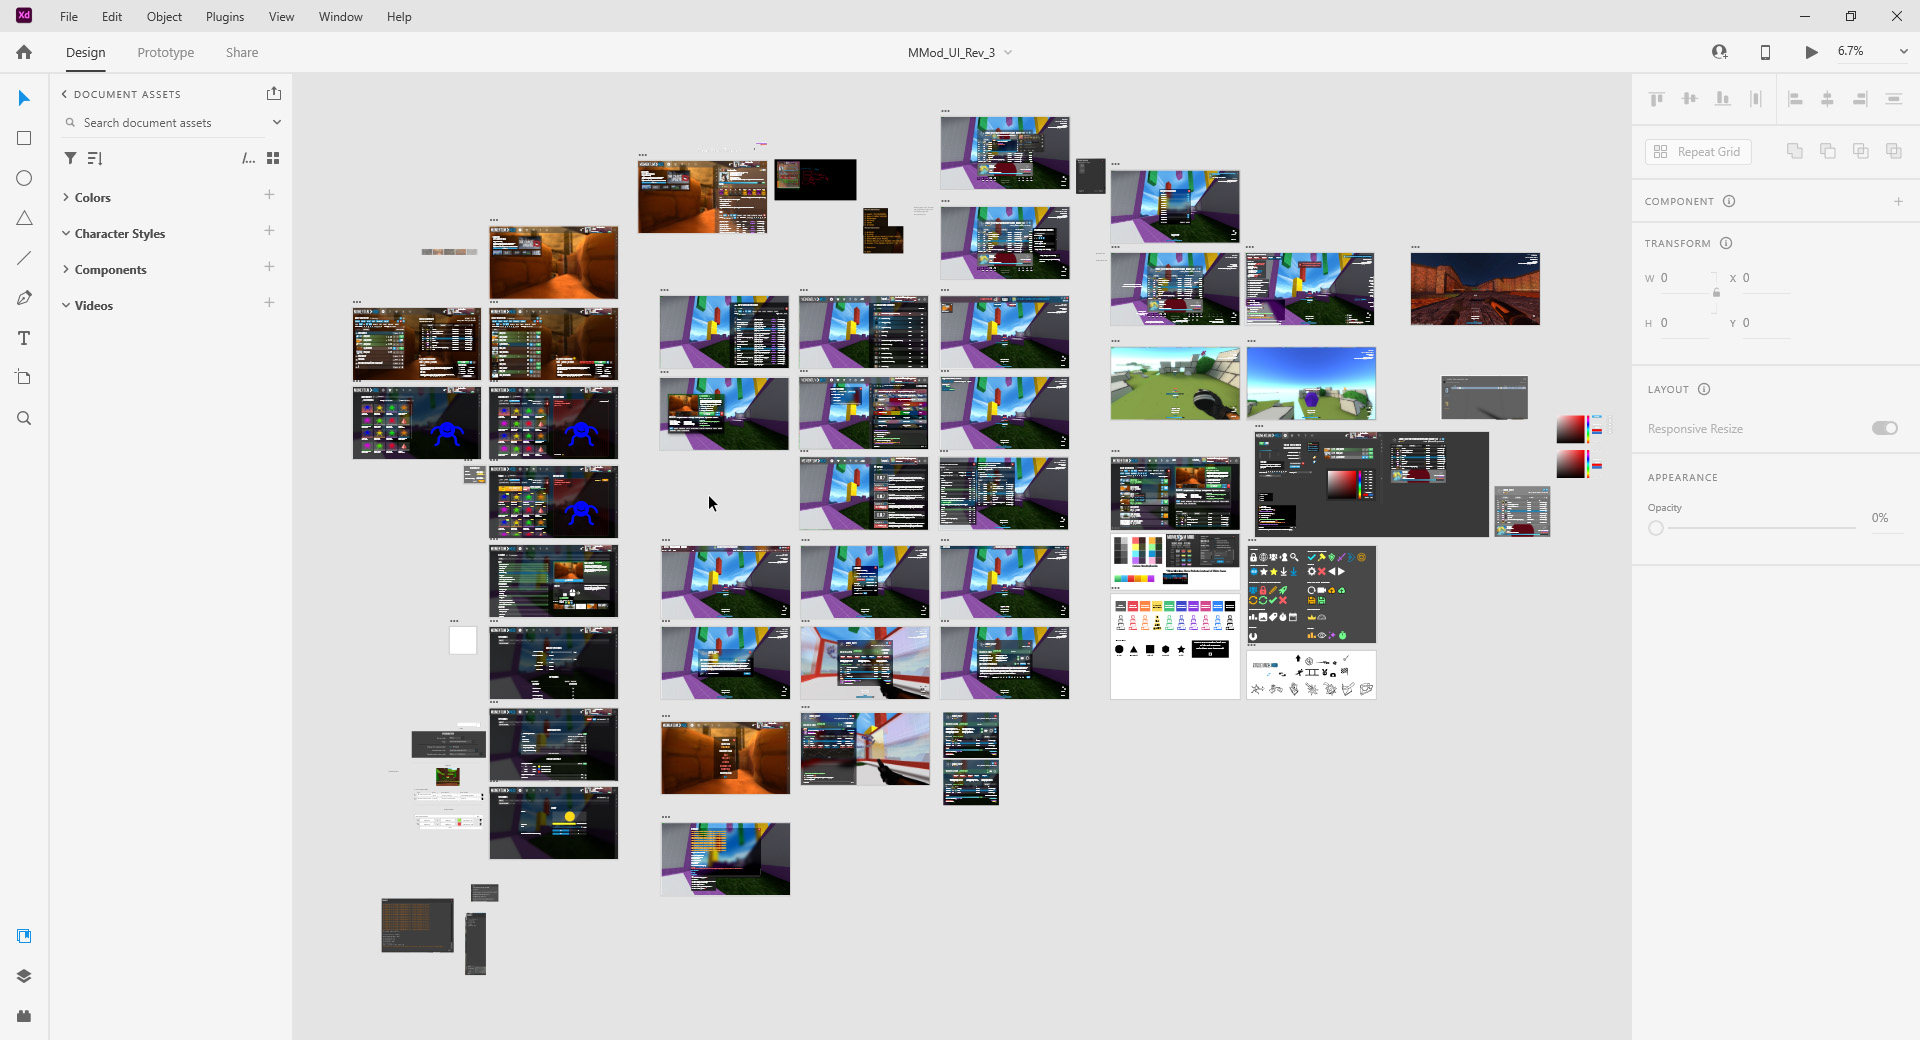Select the Text tool
This screenshot has width=1920, height=1040.
point(23,337)
